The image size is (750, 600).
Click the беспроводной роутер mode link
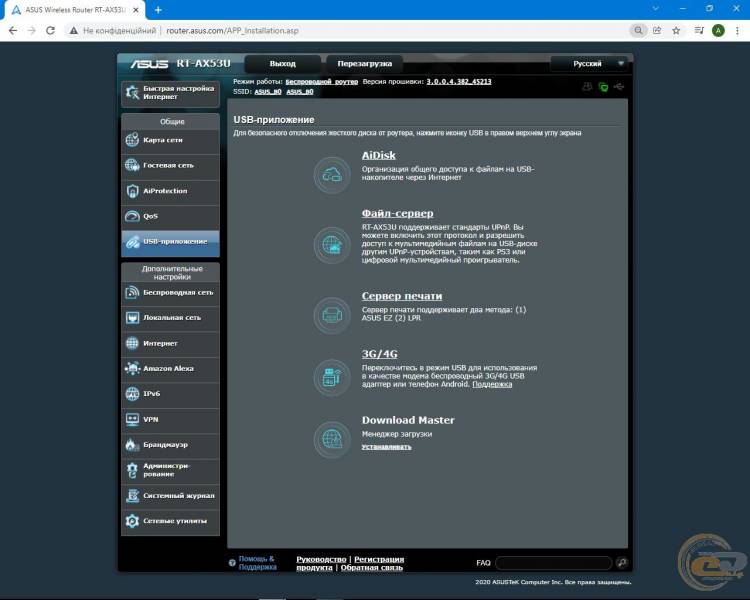click(322, 82)
